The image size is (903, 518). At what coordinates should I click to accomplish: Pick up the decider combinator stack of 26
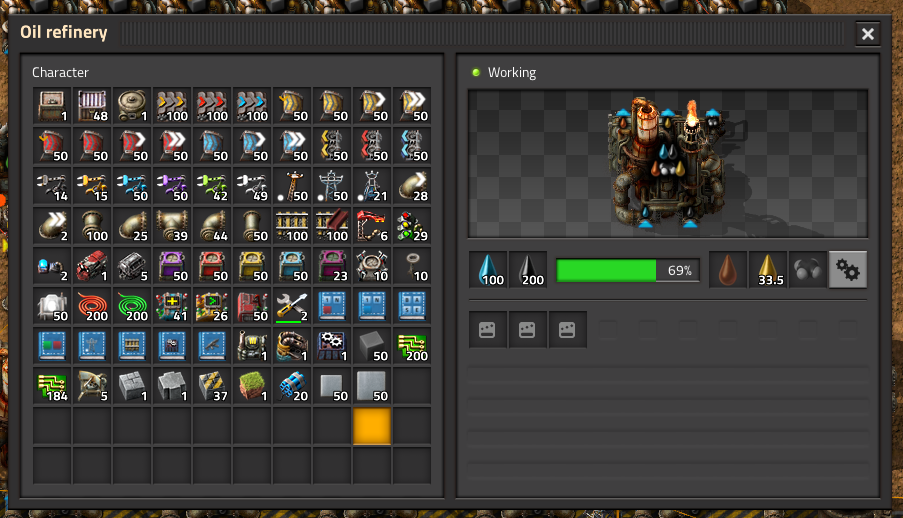coord(212,307)
